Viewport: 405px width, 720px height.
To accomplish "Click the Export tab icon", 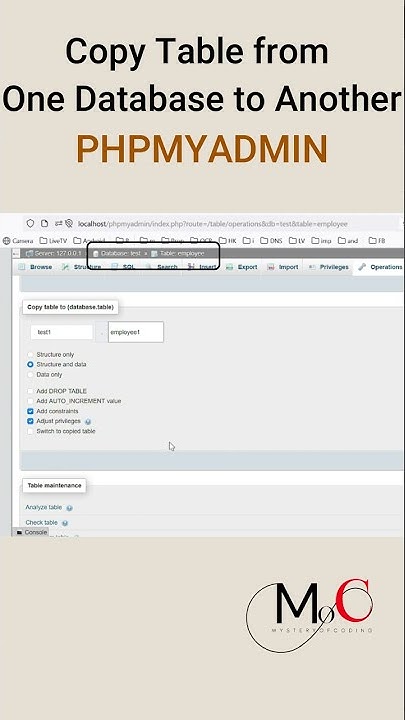I will tap(230, 267).
